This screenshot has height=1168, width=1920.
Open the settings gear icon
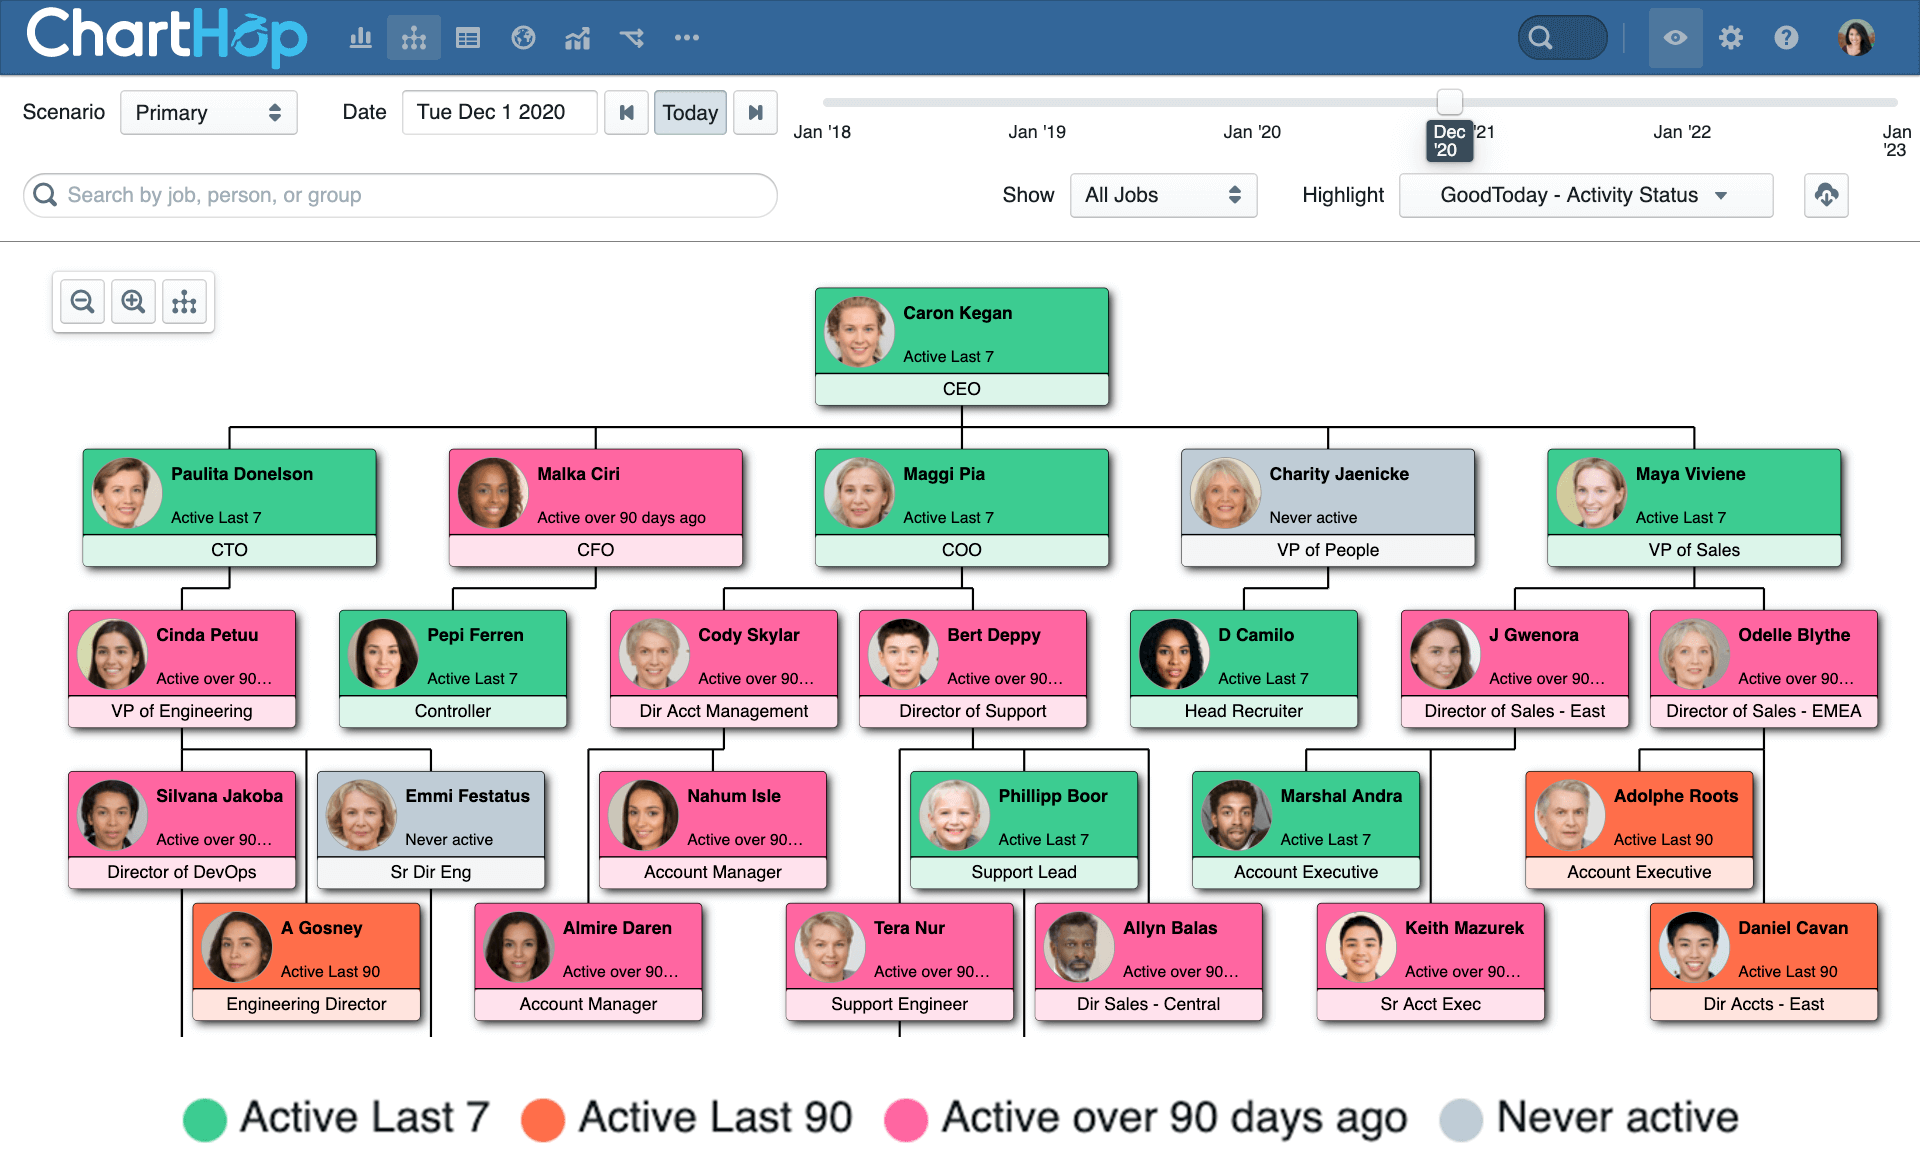[1730, 38]
